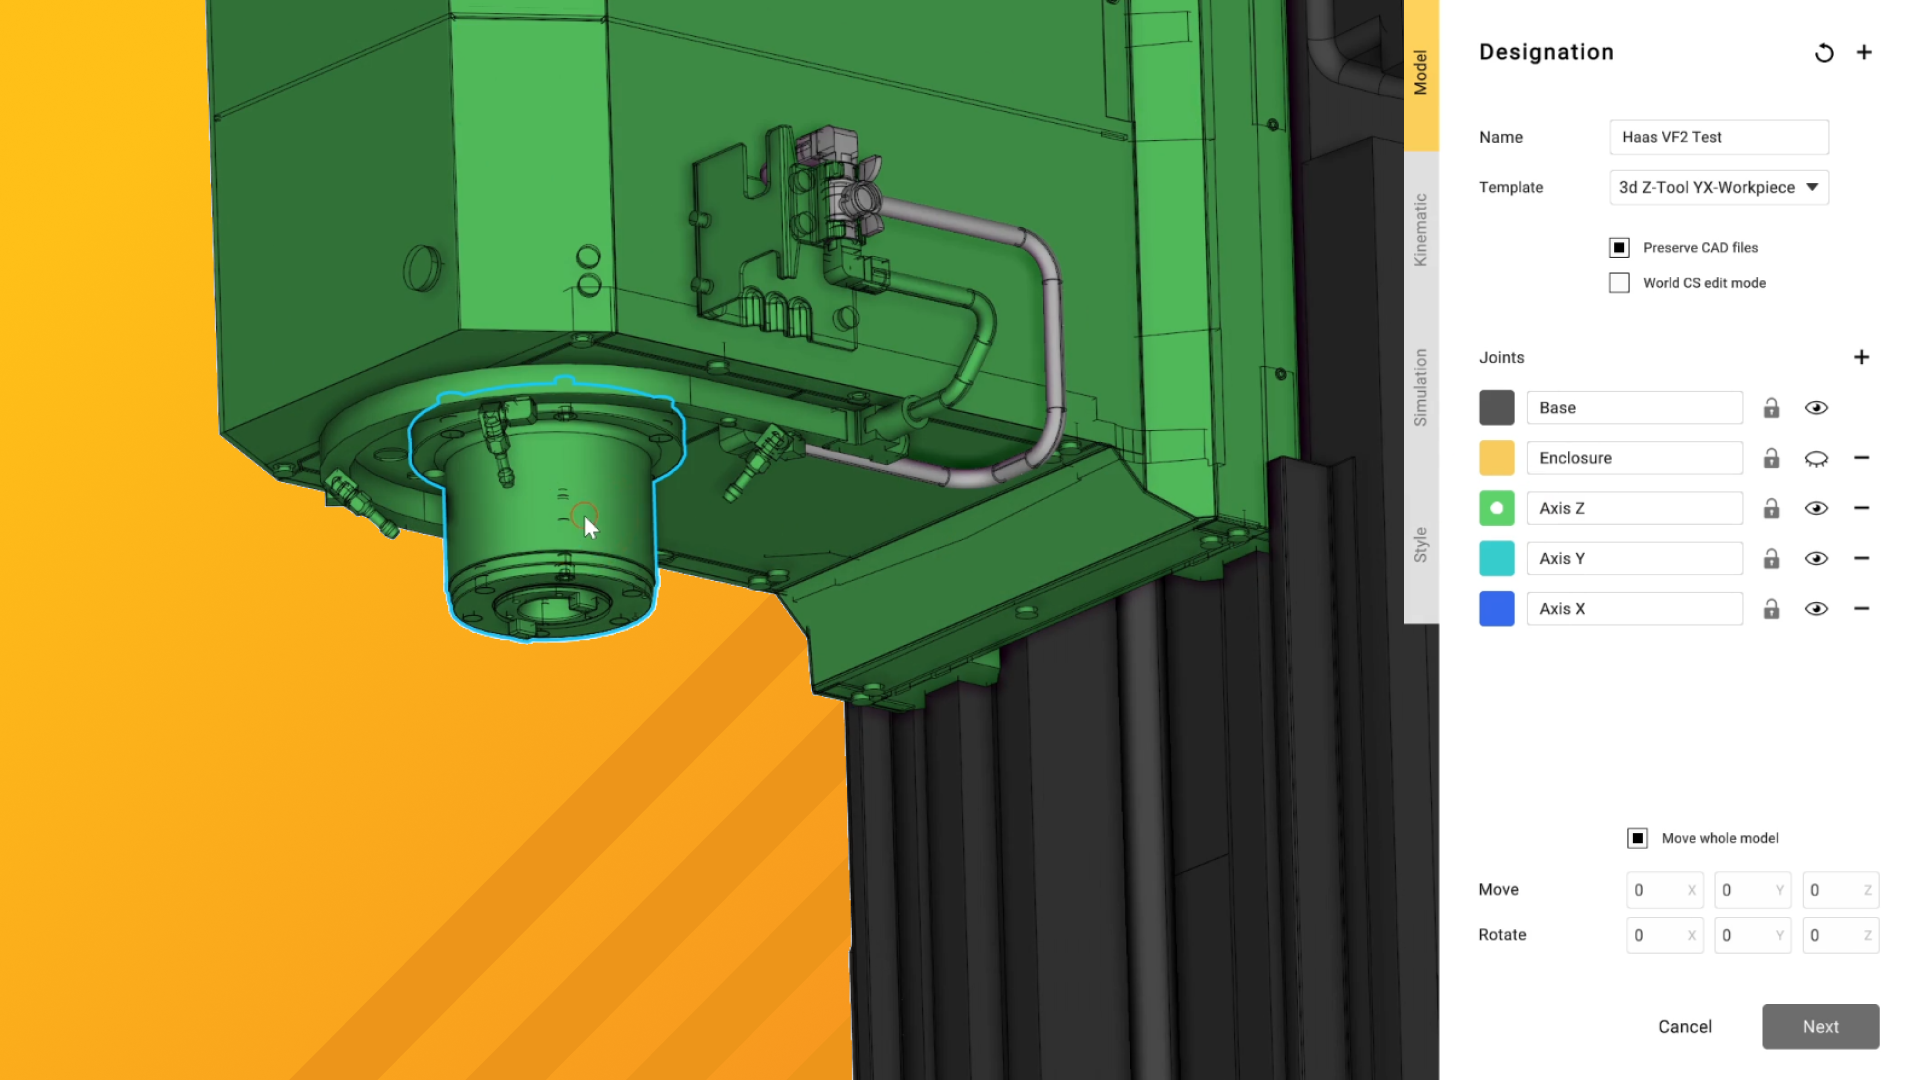Screen dimensions: 1920x1080
Task: Uncheck the Move whole model checkbox
Action: click(x=1637, y=838)
